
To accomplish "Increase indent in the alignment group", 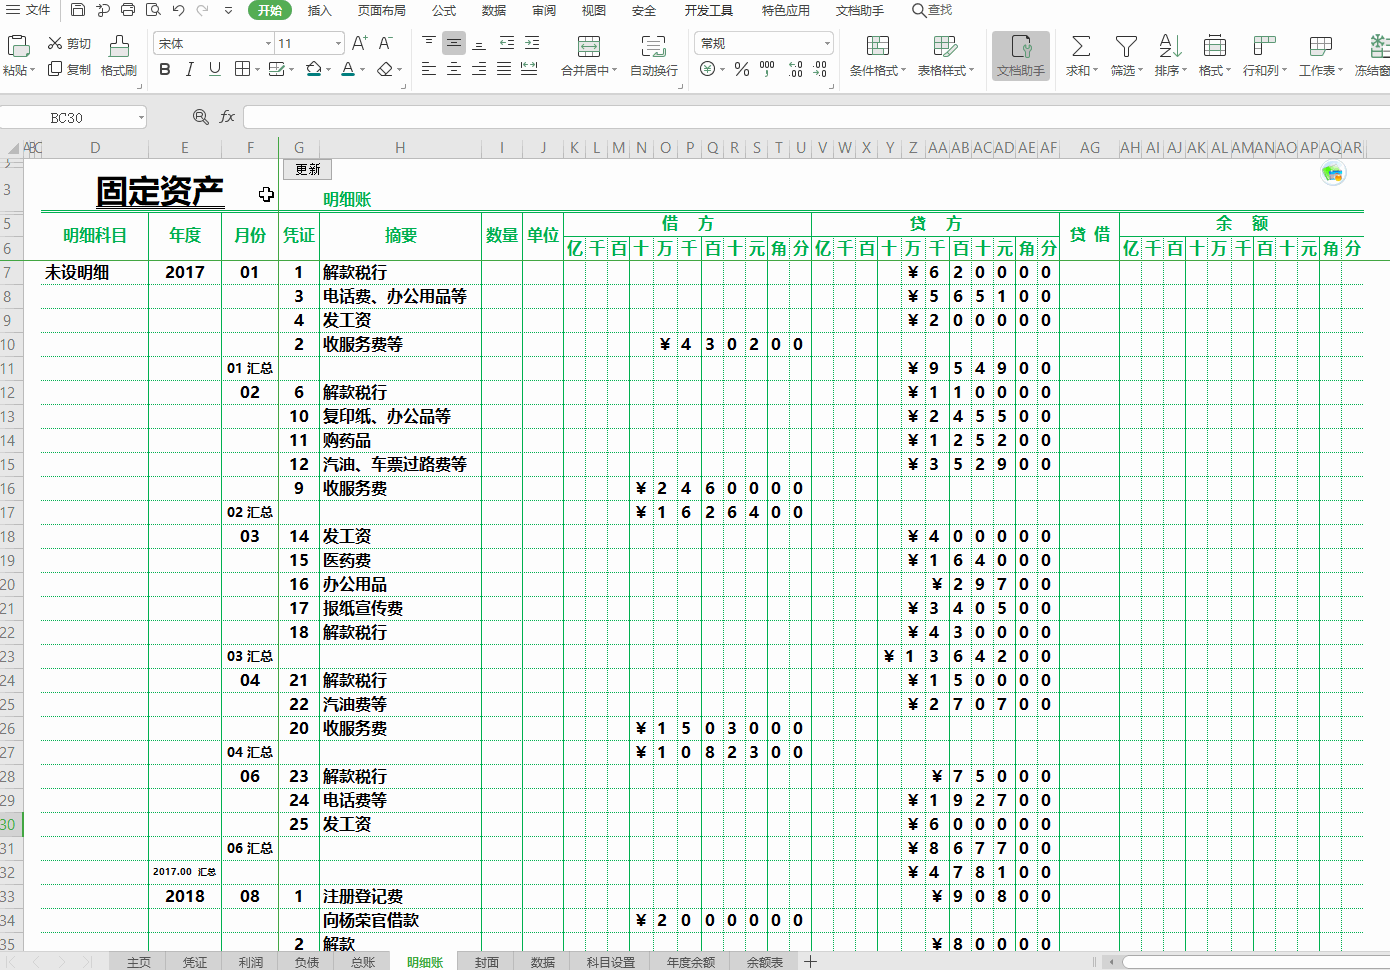I will (x=532, y=43).
